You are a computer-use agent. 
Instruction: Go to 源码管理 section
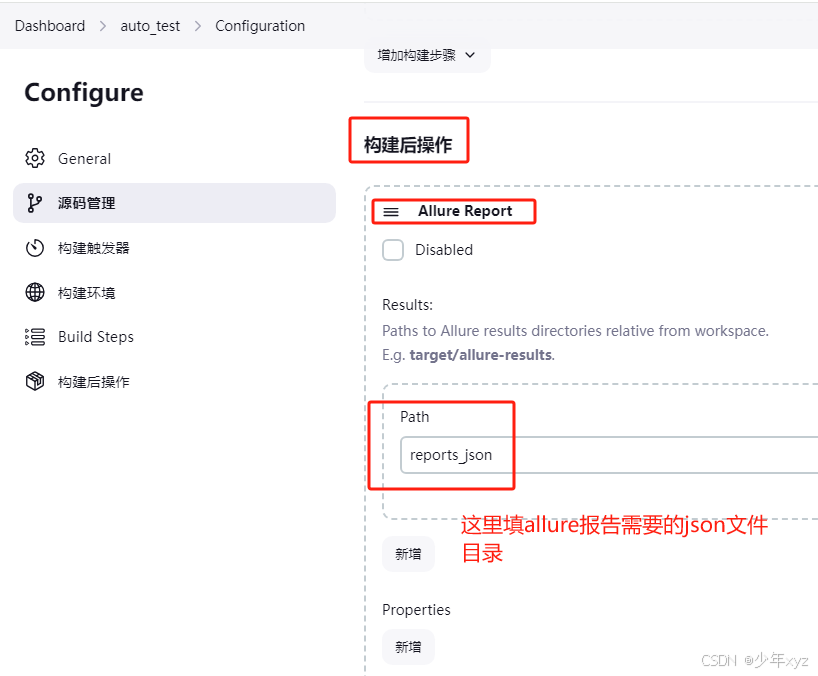[174, 203]
